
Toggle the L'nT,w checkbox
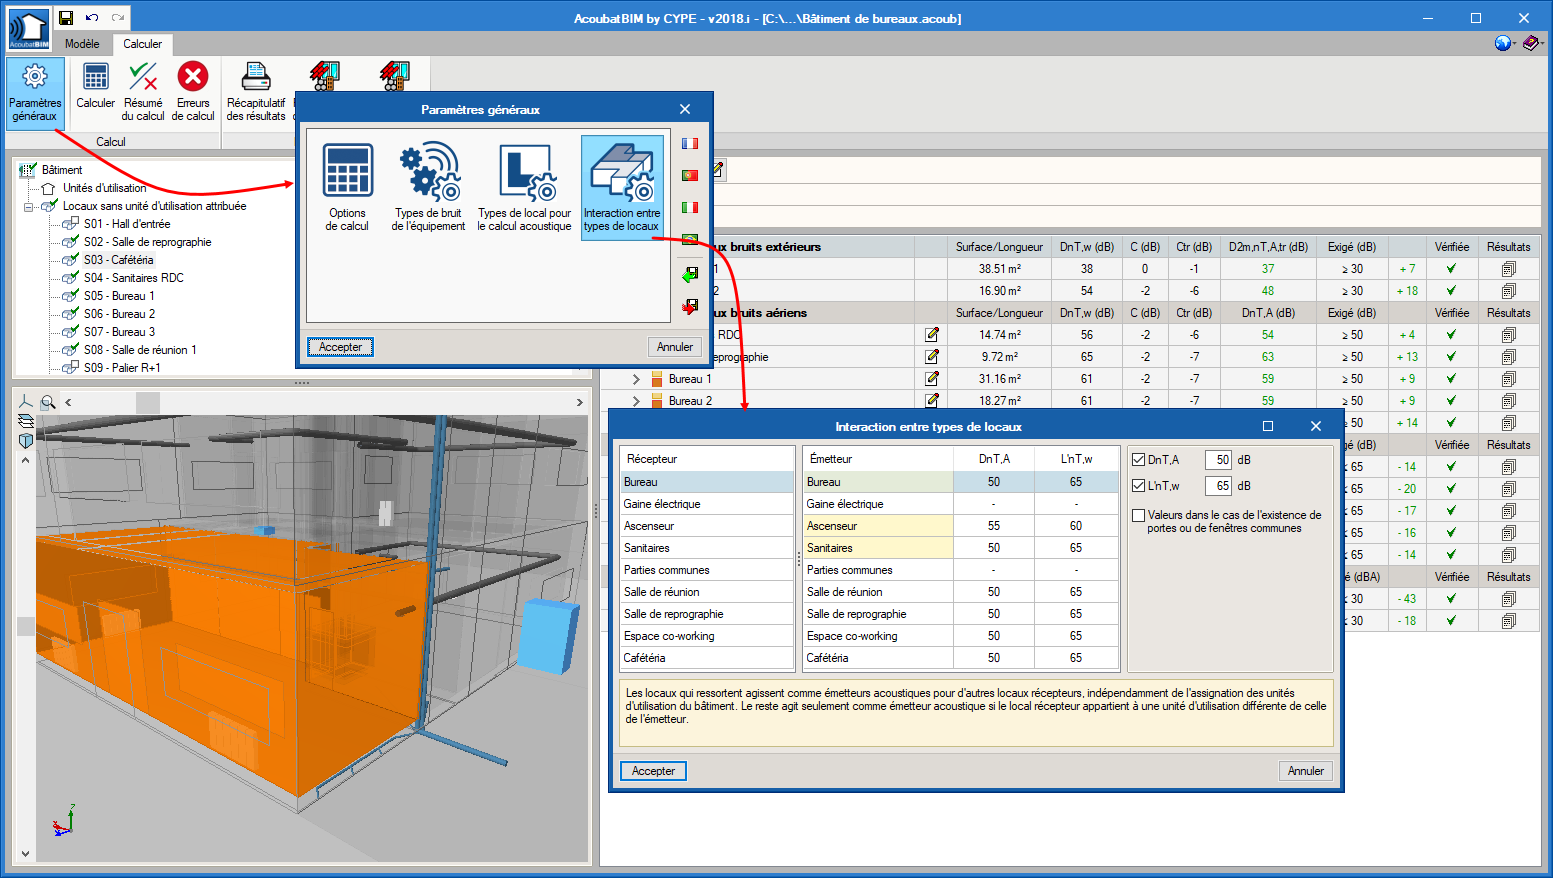pyautogui.click(x=1138, y=486)
